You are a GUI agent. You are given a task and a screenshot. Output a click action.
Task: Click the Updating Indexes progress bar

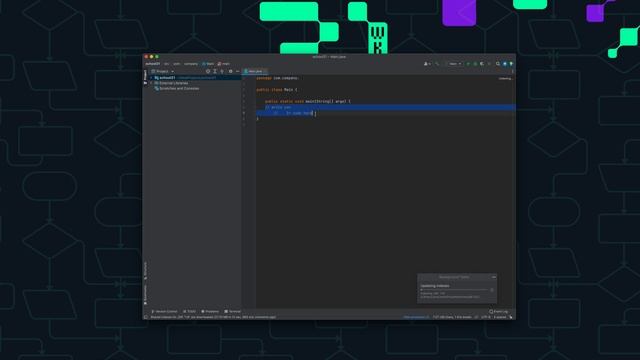pos(454,290)
